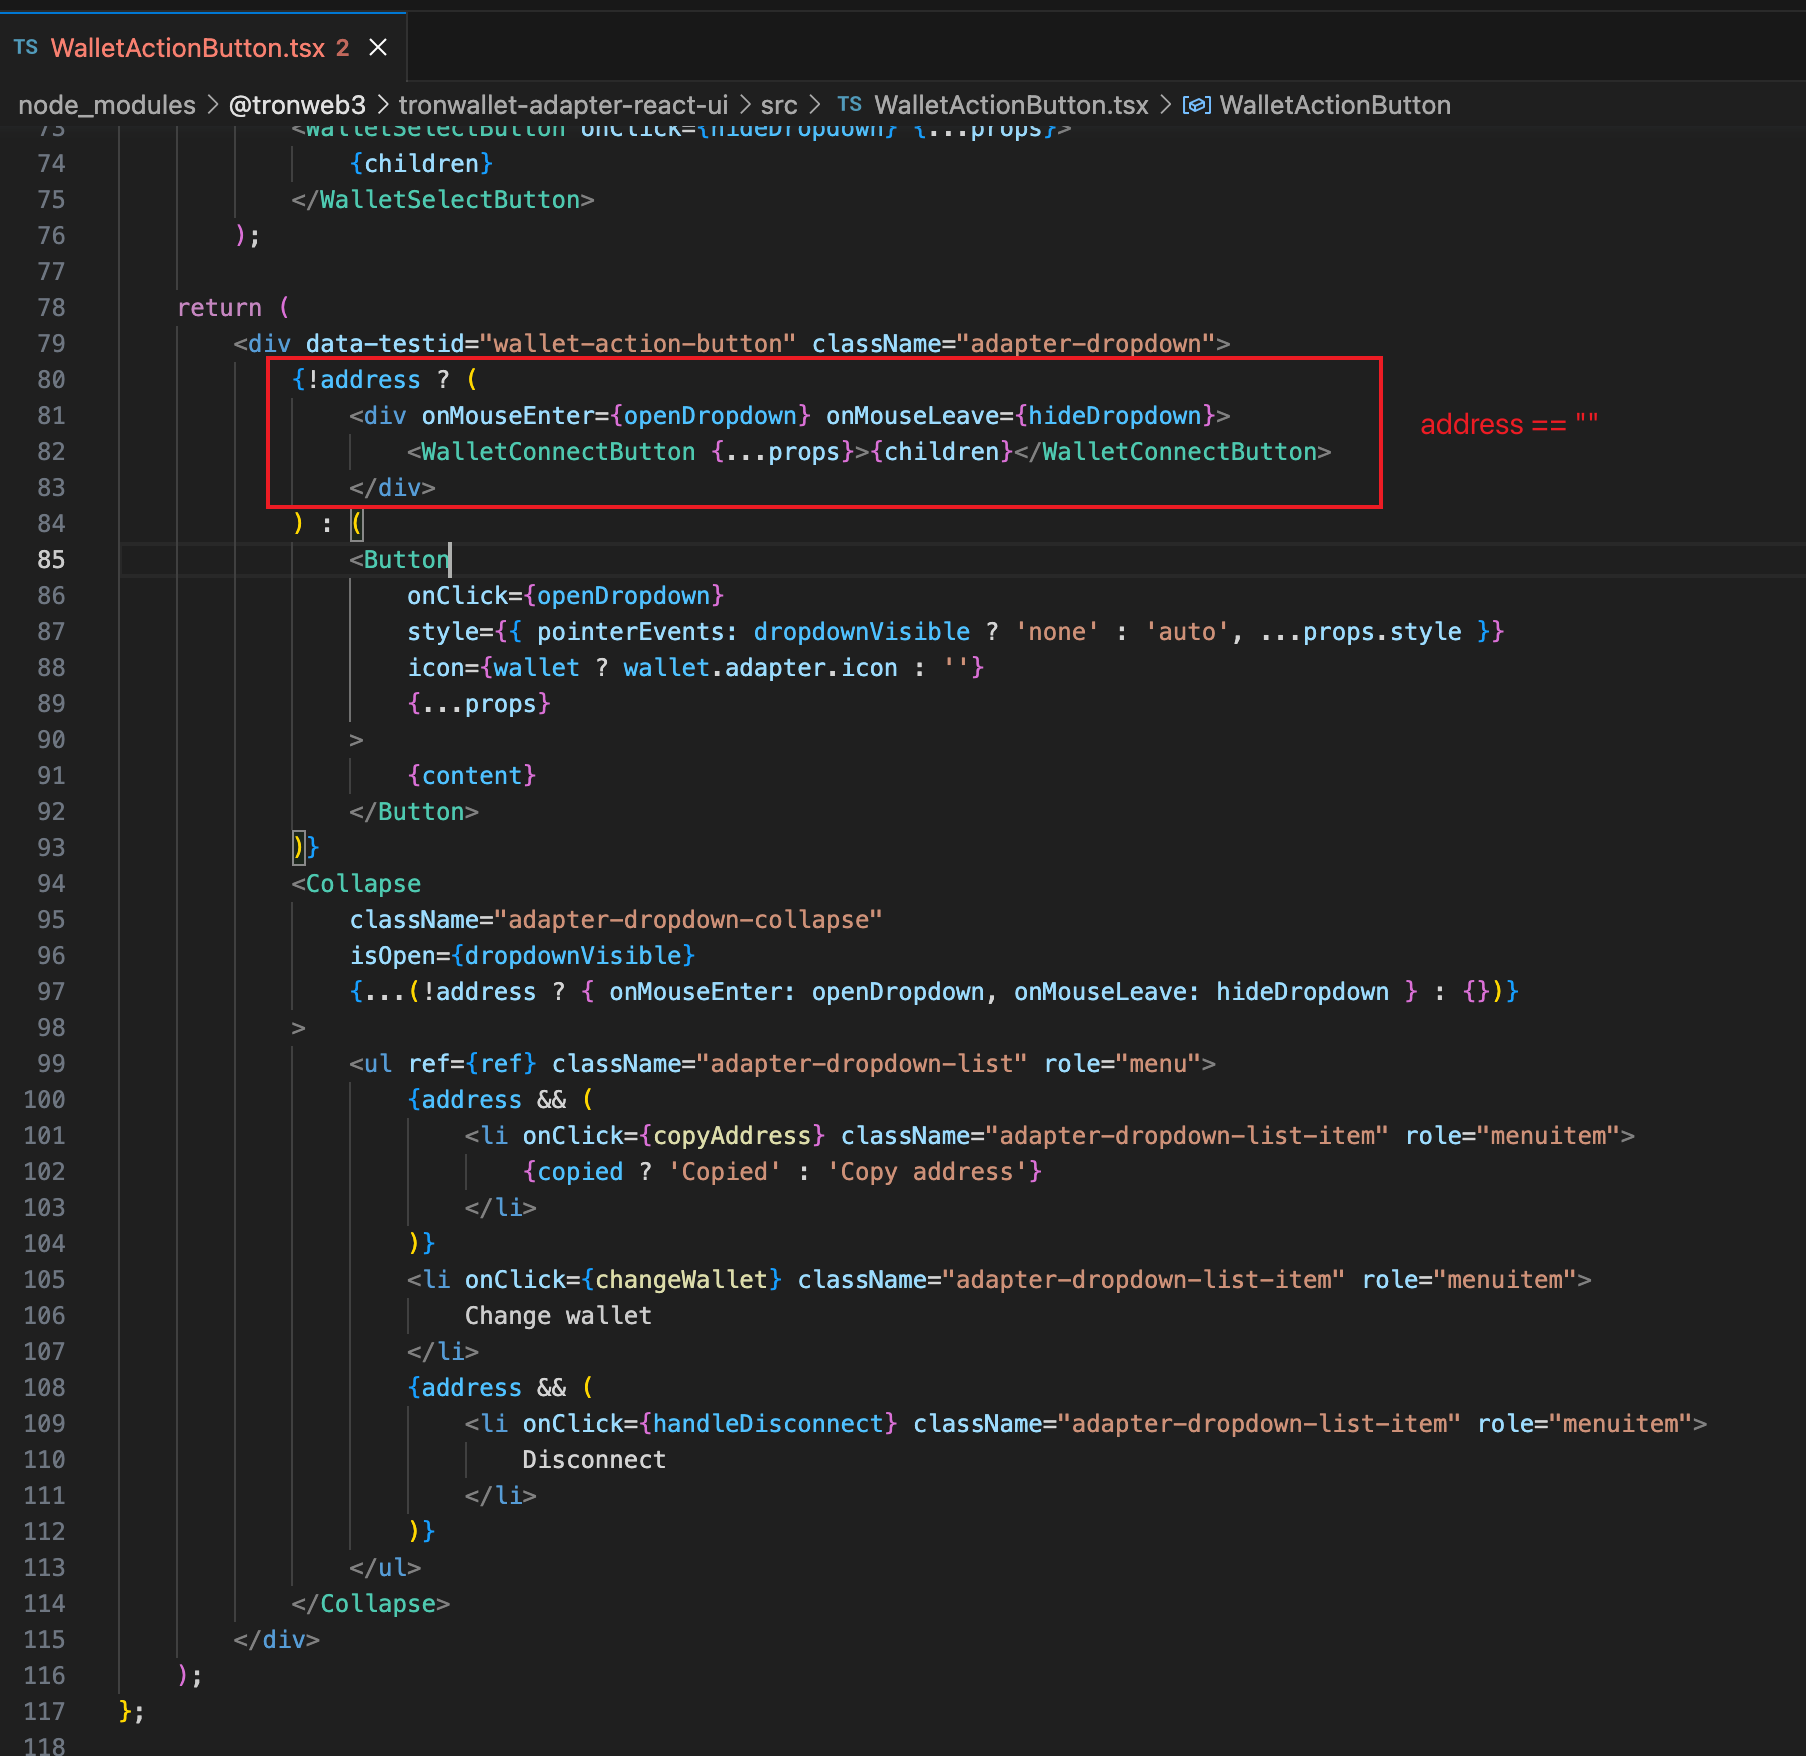Click the handleDisconnect handler on line 109
Screen dimensions: 1806x1756
click(770, 1423)
